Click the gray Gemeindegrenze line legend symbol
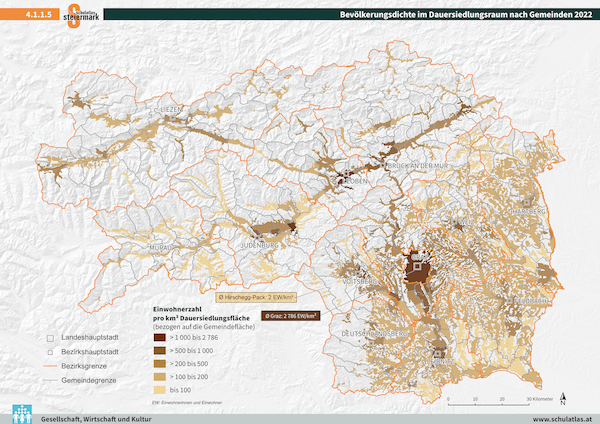This screenshot has width=600, height=424. click(50, 380)
